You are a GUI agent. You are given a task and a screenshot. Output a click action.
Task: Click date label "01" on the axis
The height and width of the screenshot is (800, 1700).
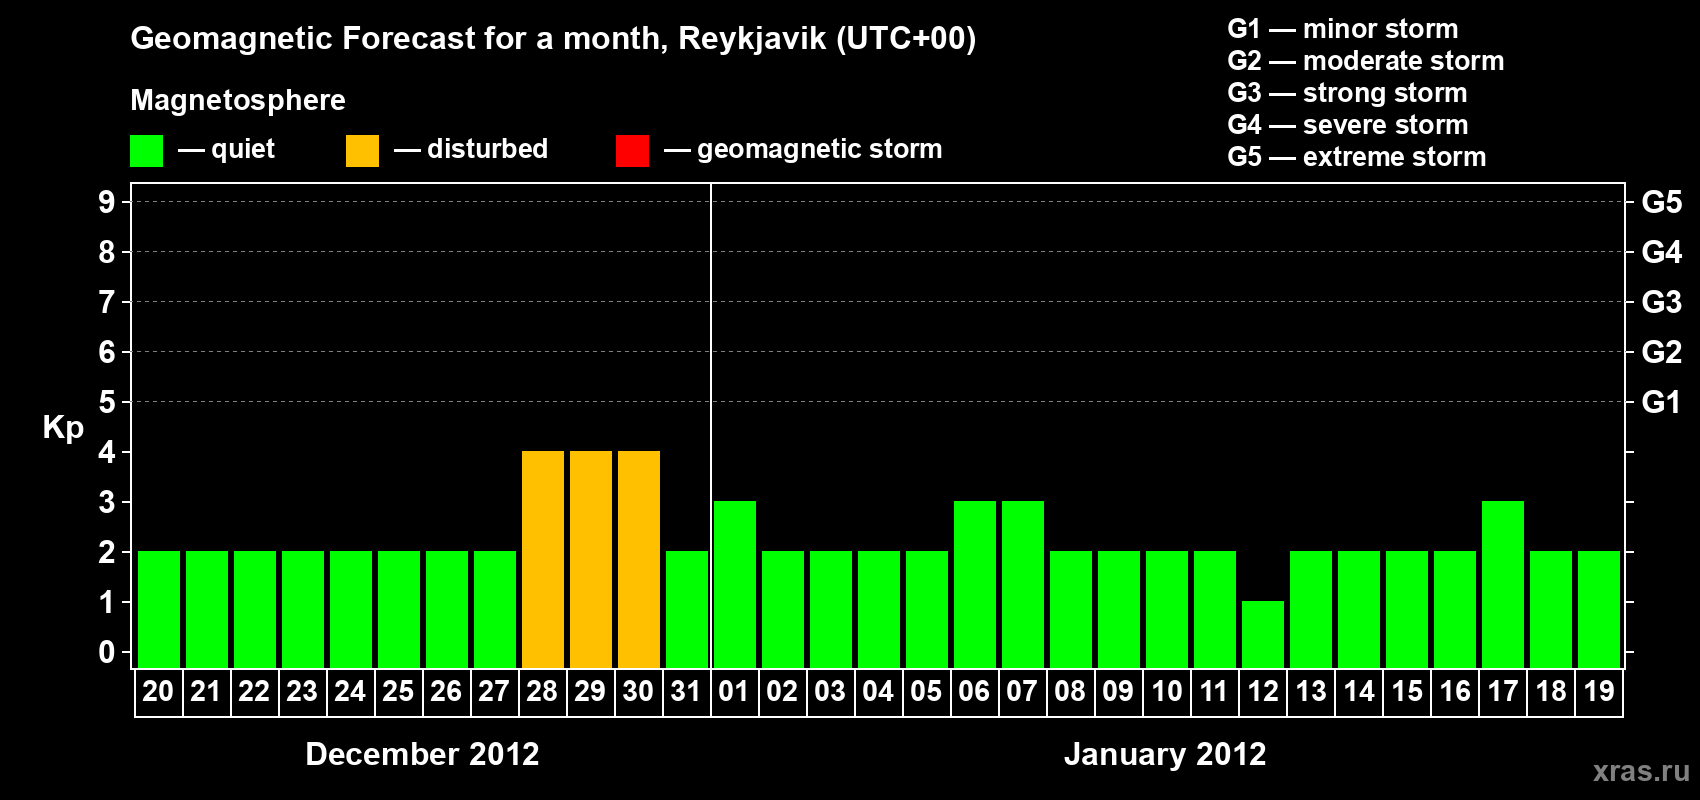[x=734, y=691]
